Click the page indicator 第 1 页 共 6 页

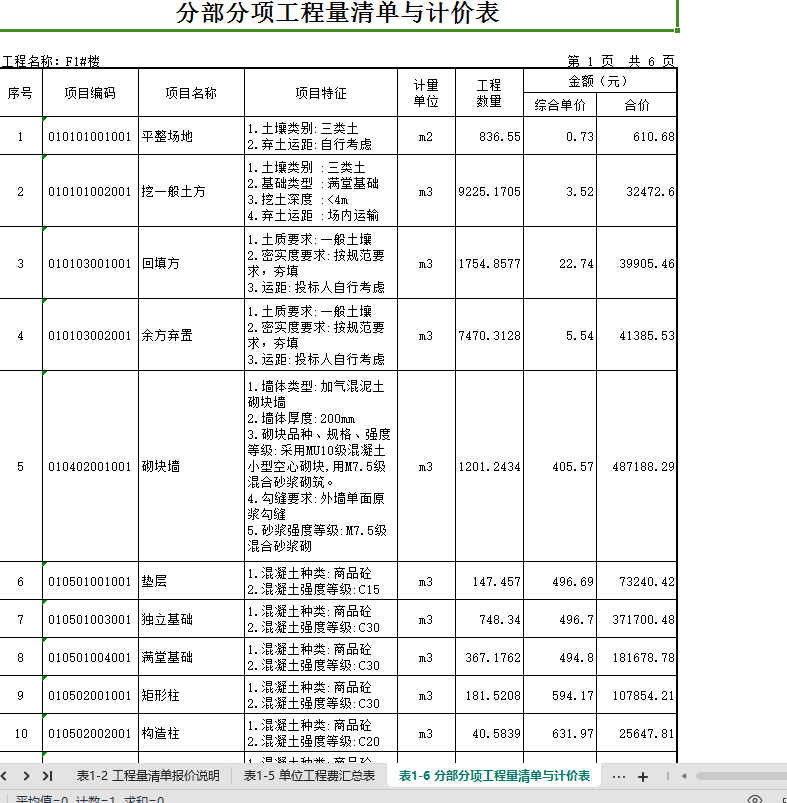coord(621,61)
